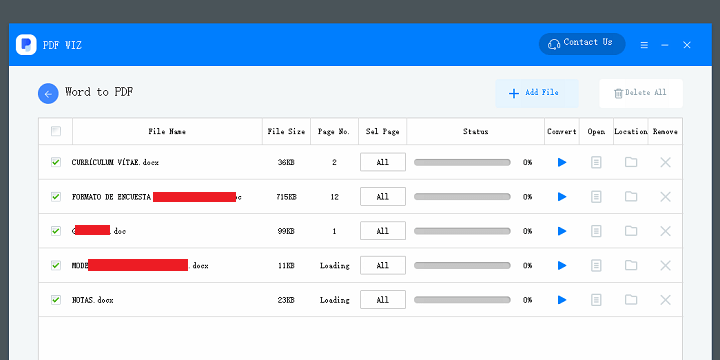Remove the 99KB .doc file from list
This screenshot has height=360, width=720.
(665, 231)
